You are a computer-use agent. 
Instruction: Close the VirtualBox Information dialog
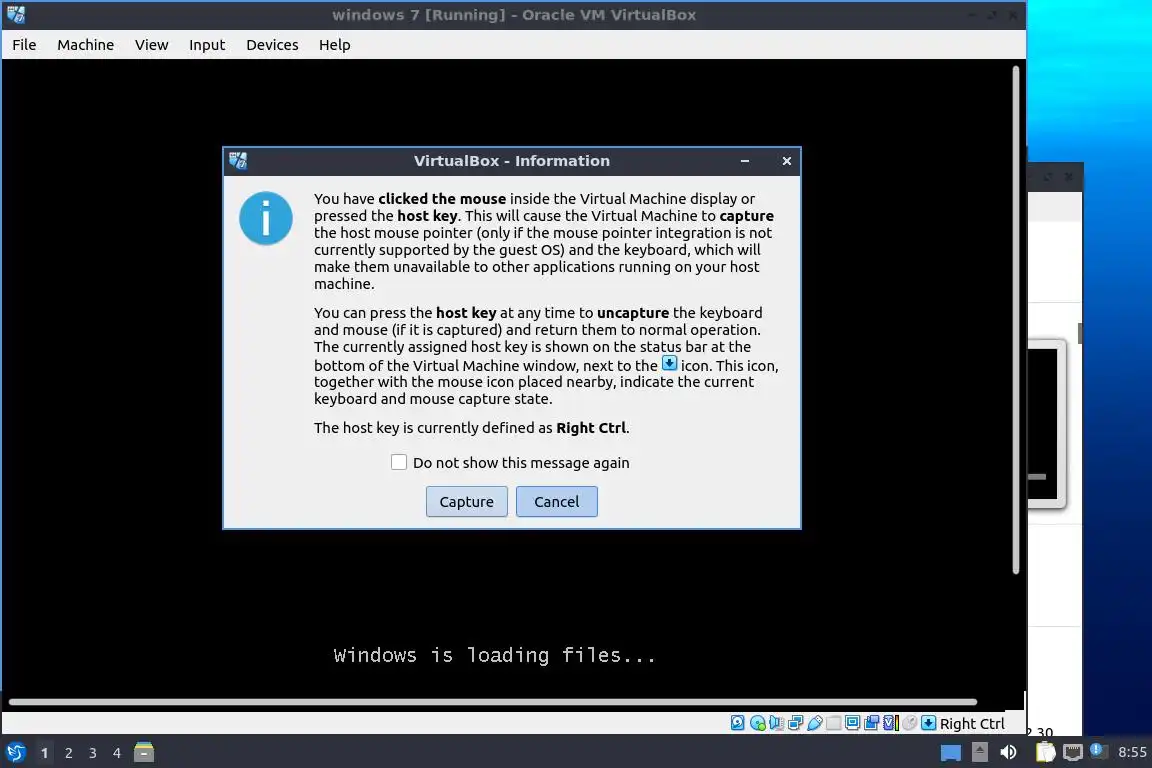coord(787,161)
